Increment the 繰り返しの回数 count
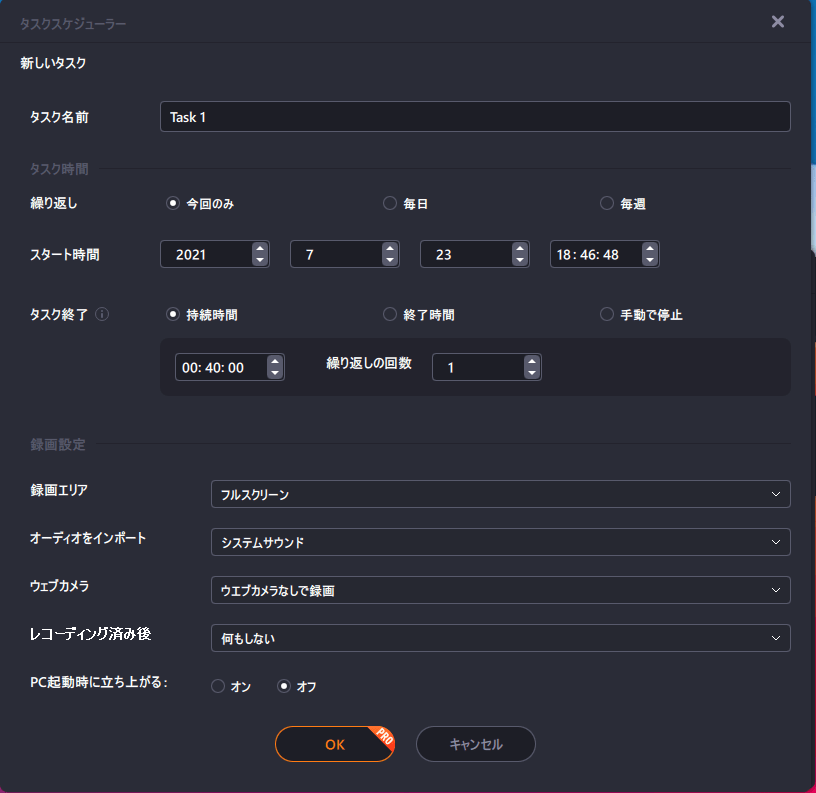816x793 pixels. [532, 361]
